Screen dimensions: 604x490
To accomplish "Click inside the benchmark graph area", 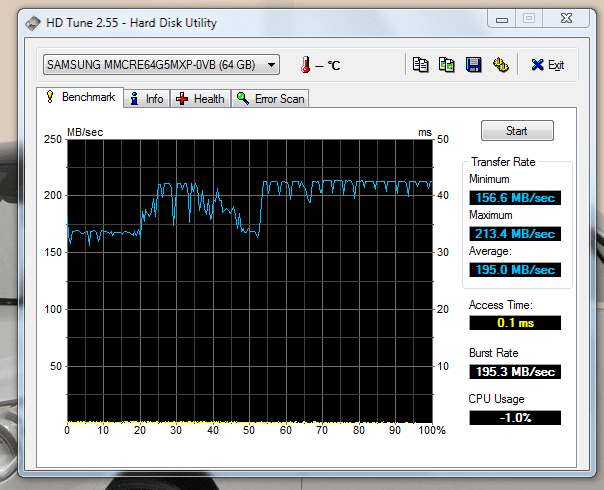I will coord(250,281).
